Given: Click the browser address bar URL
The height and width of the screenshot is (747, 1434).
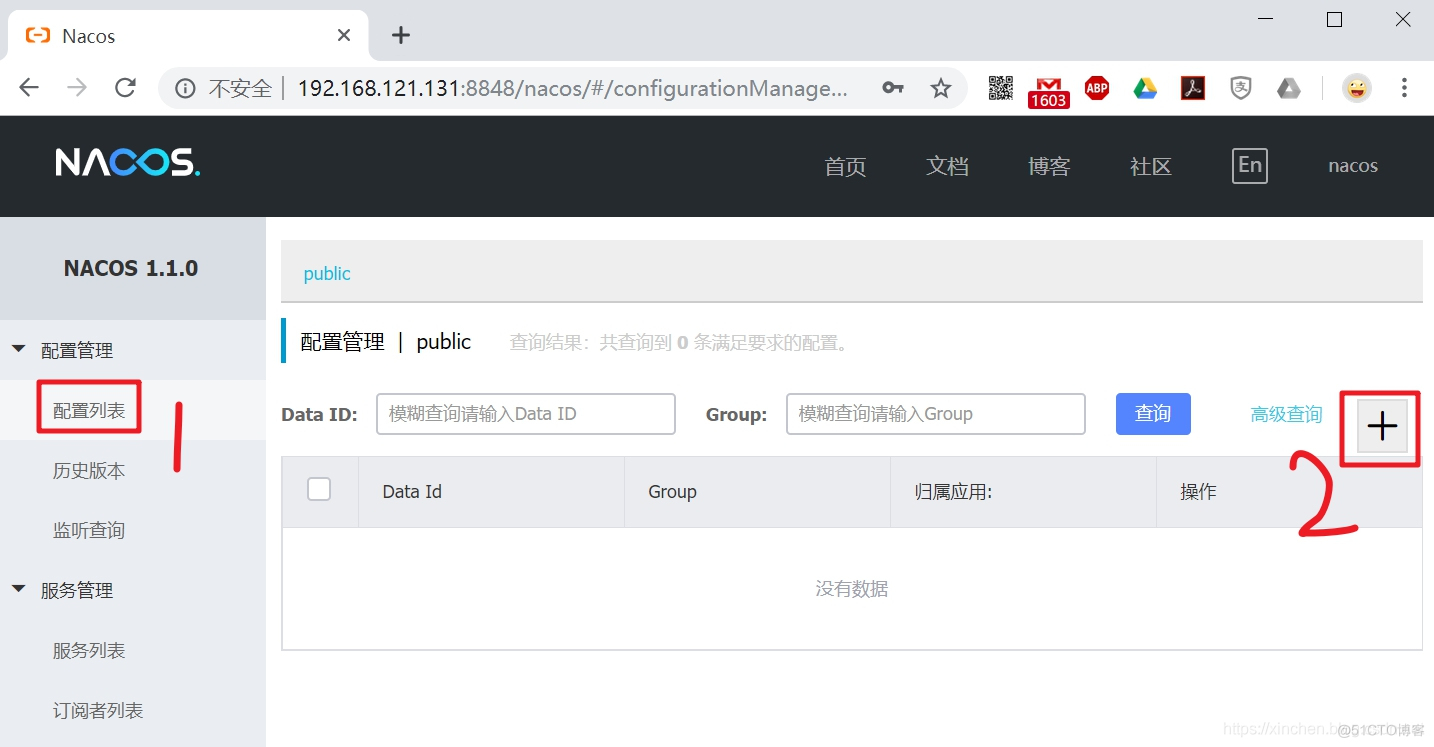Looking at the screenshot, I should (x=572, y=88).
